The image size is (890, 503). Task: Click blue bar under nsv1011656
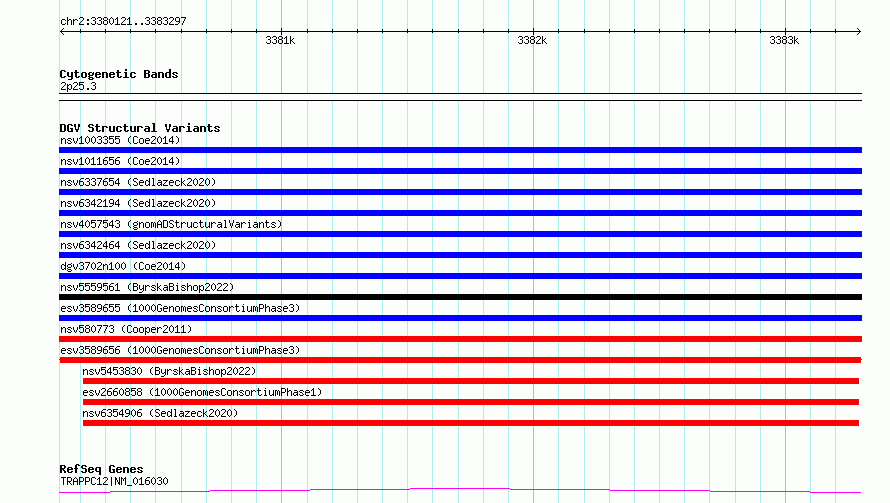point(460,171)
